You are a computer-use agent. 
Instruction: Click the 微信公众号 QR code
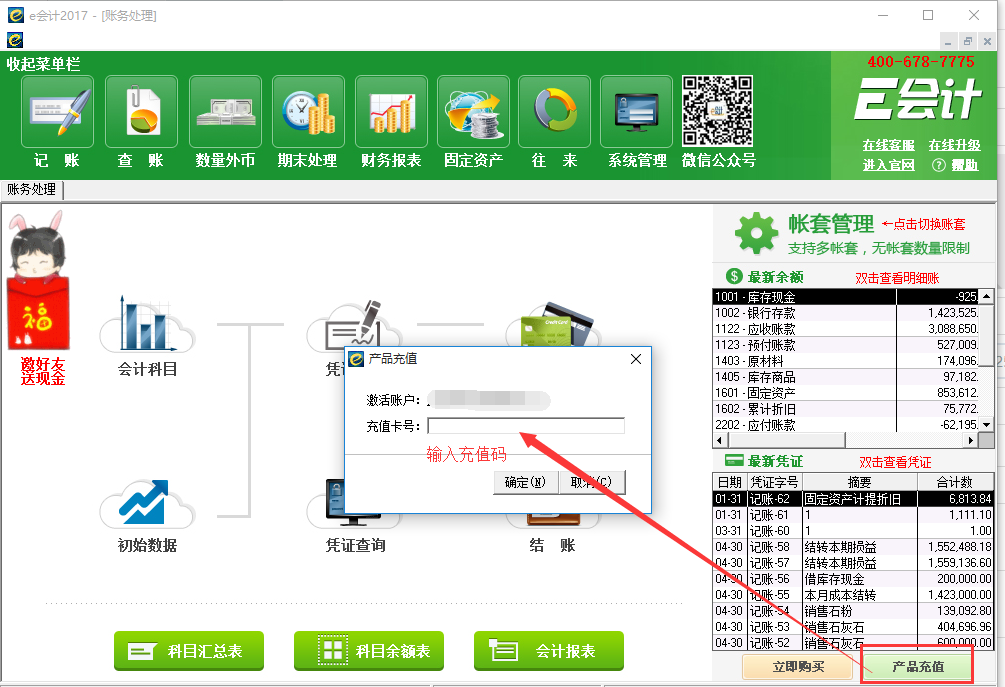coord(717,111)
